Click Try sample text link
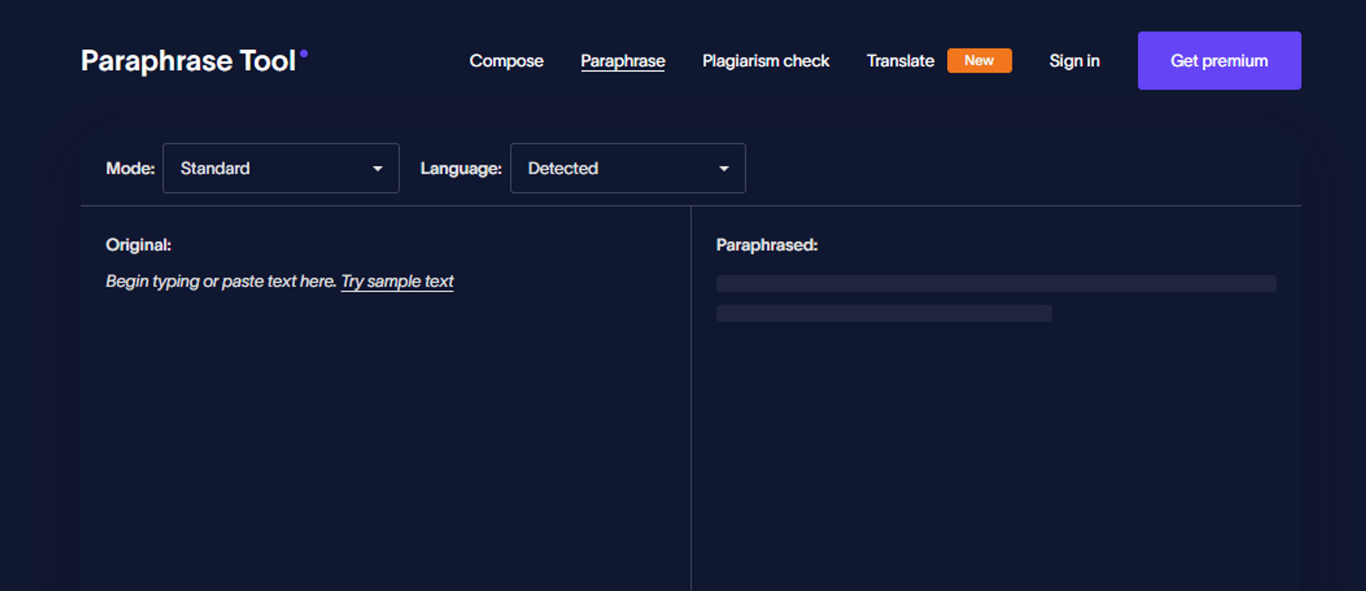The height and width of the screenshot is (591, 1366). click(x=397, y=282)
